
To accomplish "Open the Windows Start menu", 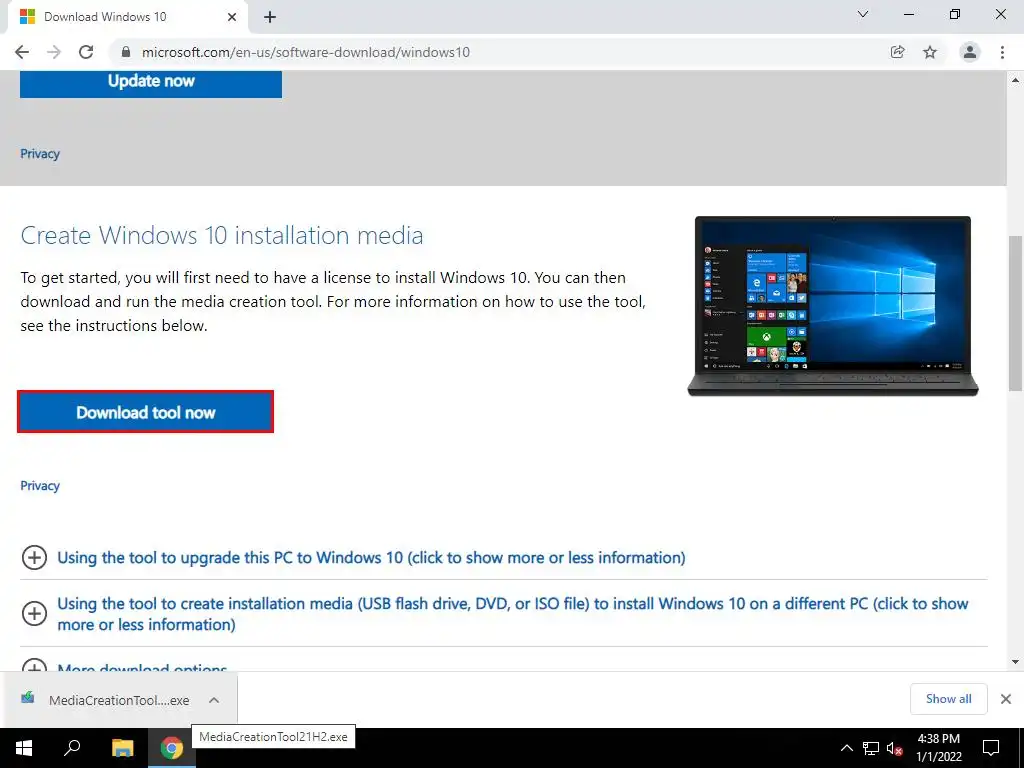I will click(x=24, y=748).
